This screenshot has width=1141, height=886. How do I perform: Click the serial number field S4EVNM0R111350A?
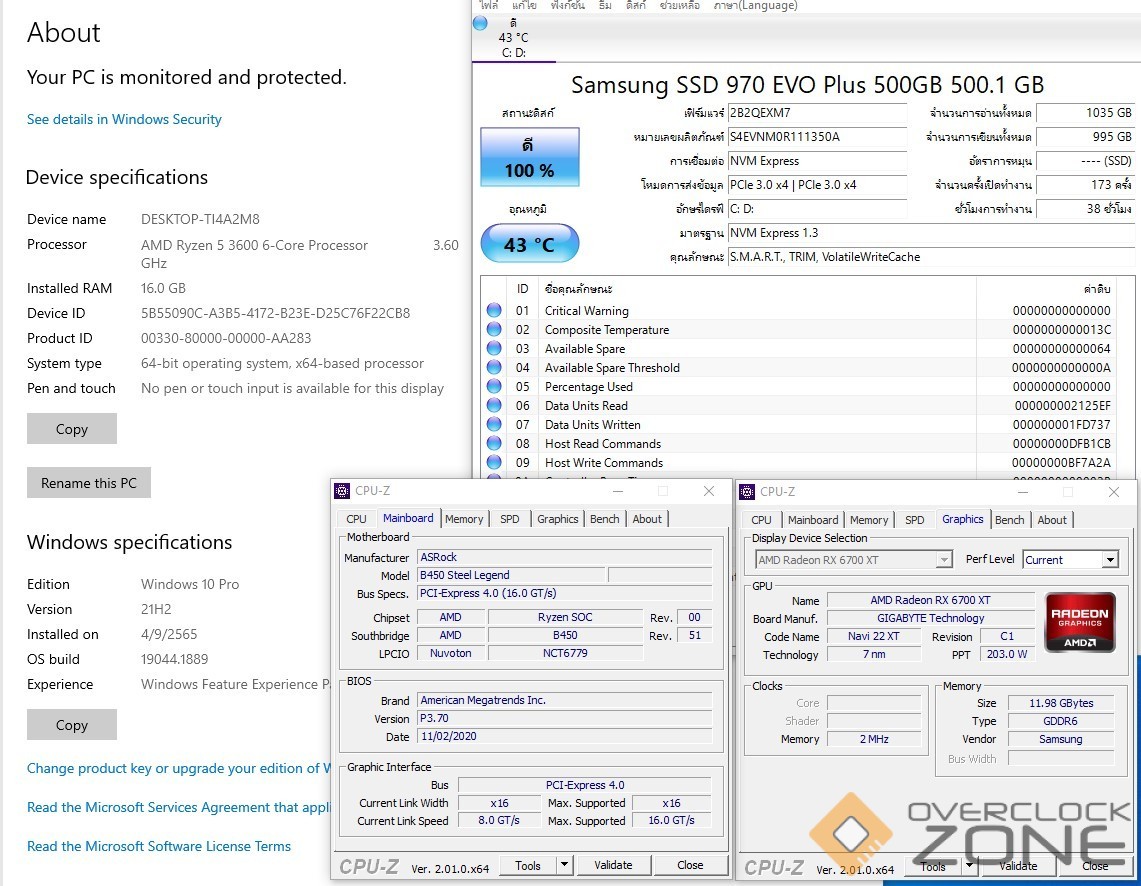click(817, 137)
